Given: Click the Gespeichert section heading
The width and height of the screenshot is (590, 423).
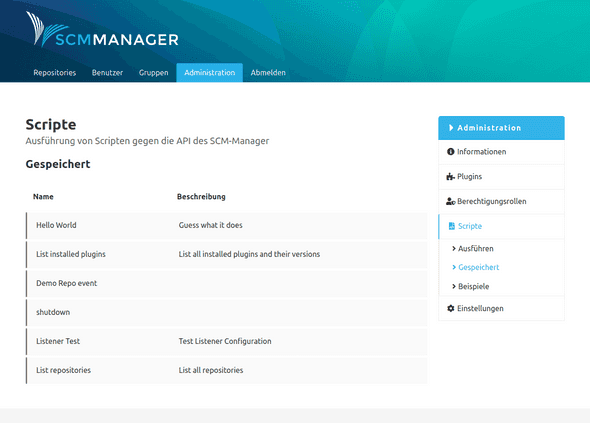Looking at the screenshot, I should pos(58,164).
